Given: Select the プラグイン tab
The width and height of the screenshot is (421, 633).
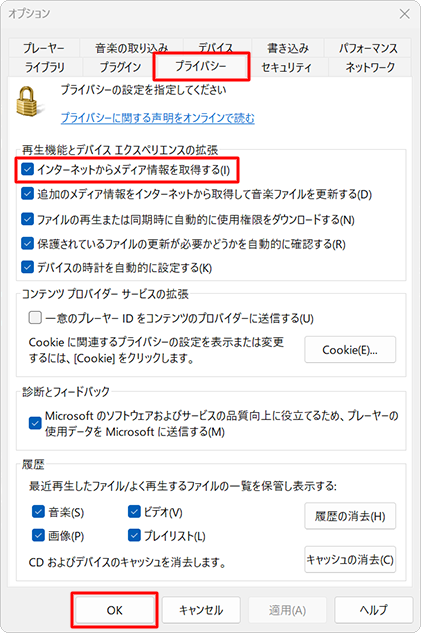Looking at the screenshot, I should click(120, 67).
